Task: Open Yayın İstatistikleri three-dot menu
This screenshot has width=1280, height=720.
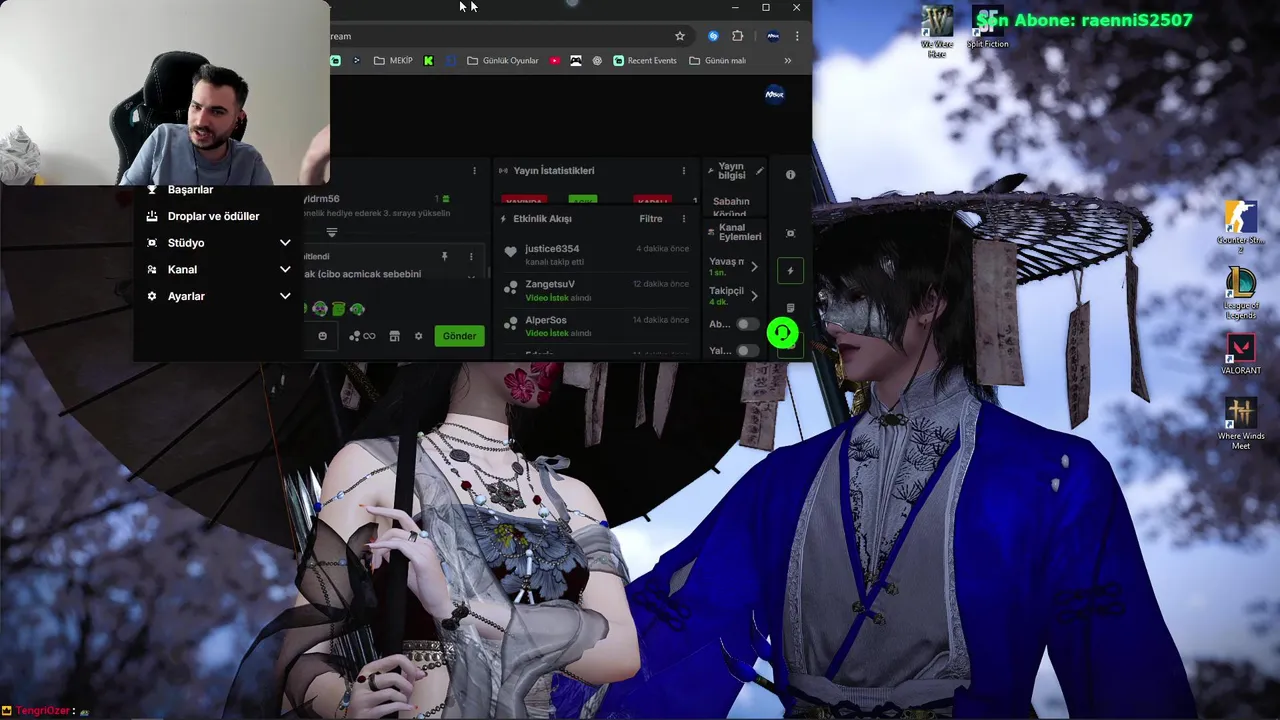Action: (684, 171)
